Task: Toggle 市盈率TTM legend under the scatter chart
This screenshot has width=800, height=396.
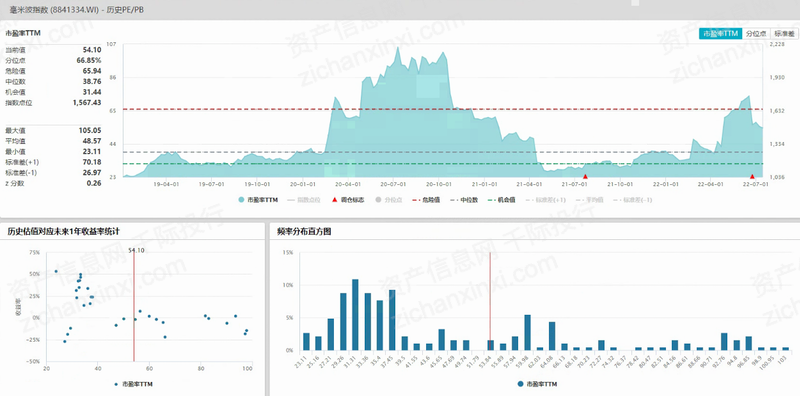Action: point(134,383)
